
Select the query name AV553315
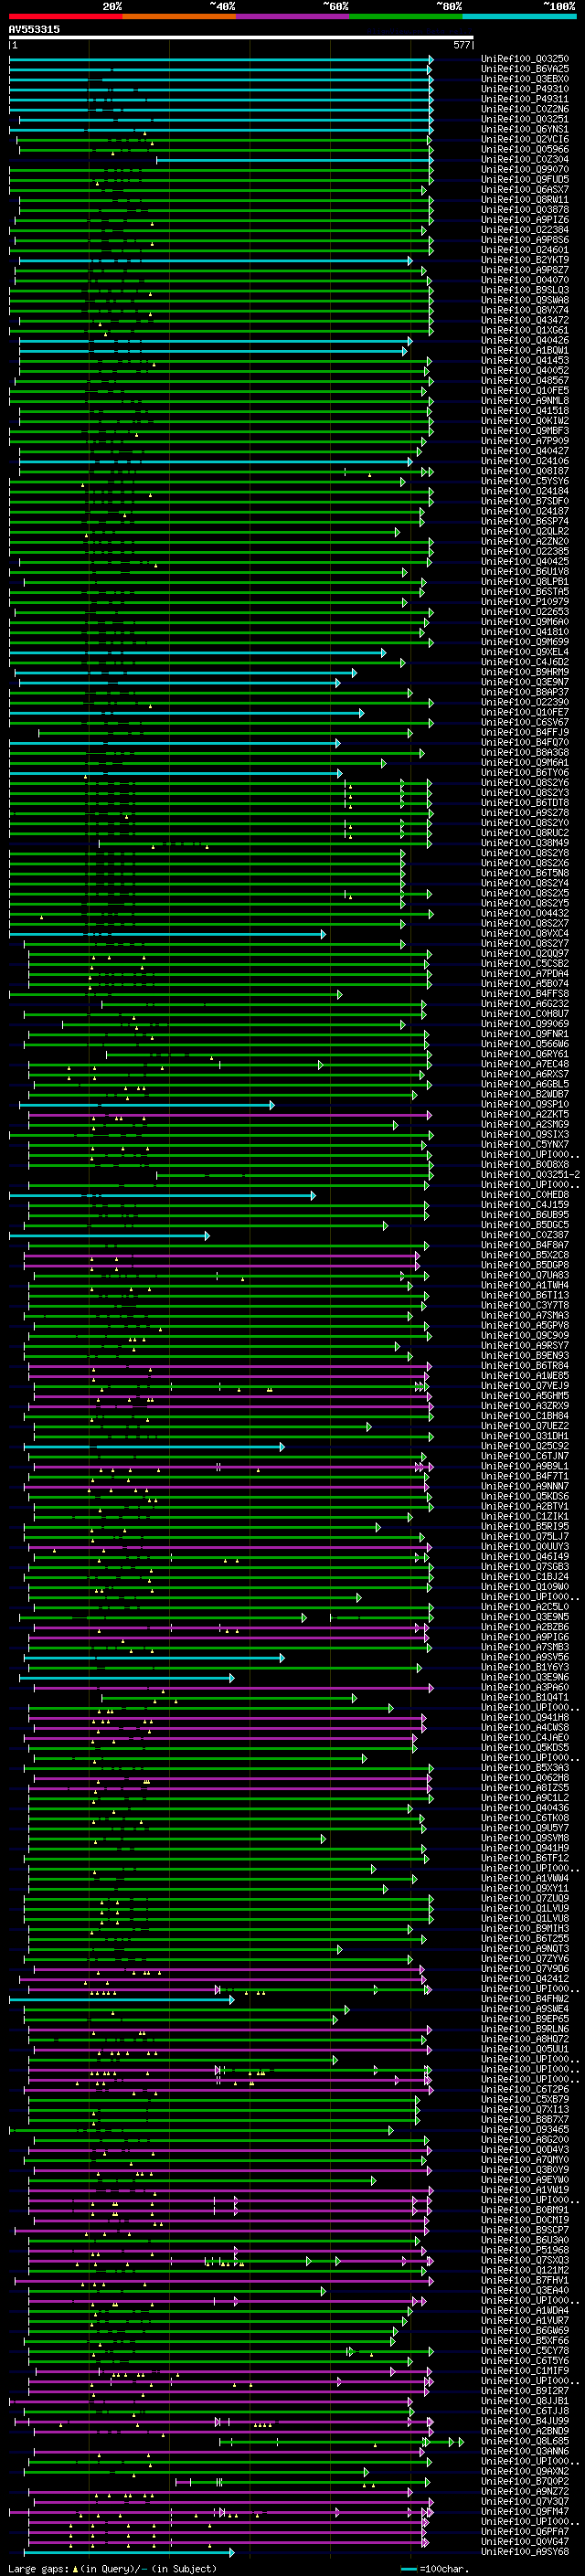click(x=34, y=29)
